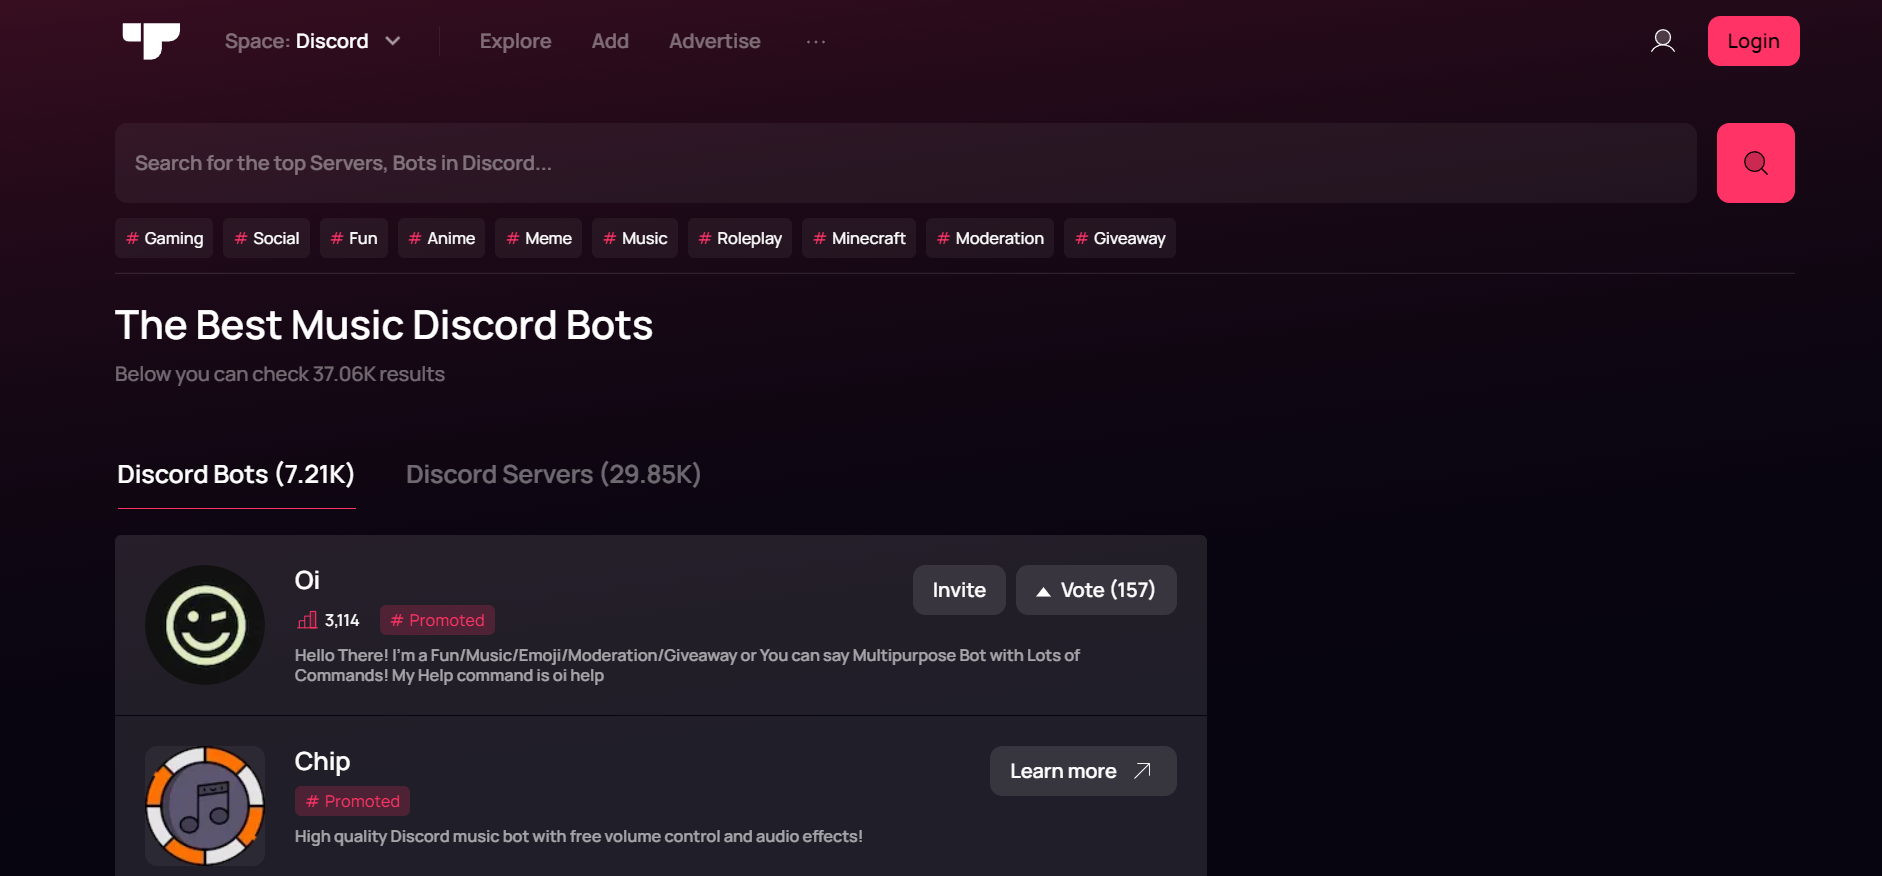Click Invite button for Oi bot
The width and height of the screenshot is (1882, 876).
(x=959, y=590)
